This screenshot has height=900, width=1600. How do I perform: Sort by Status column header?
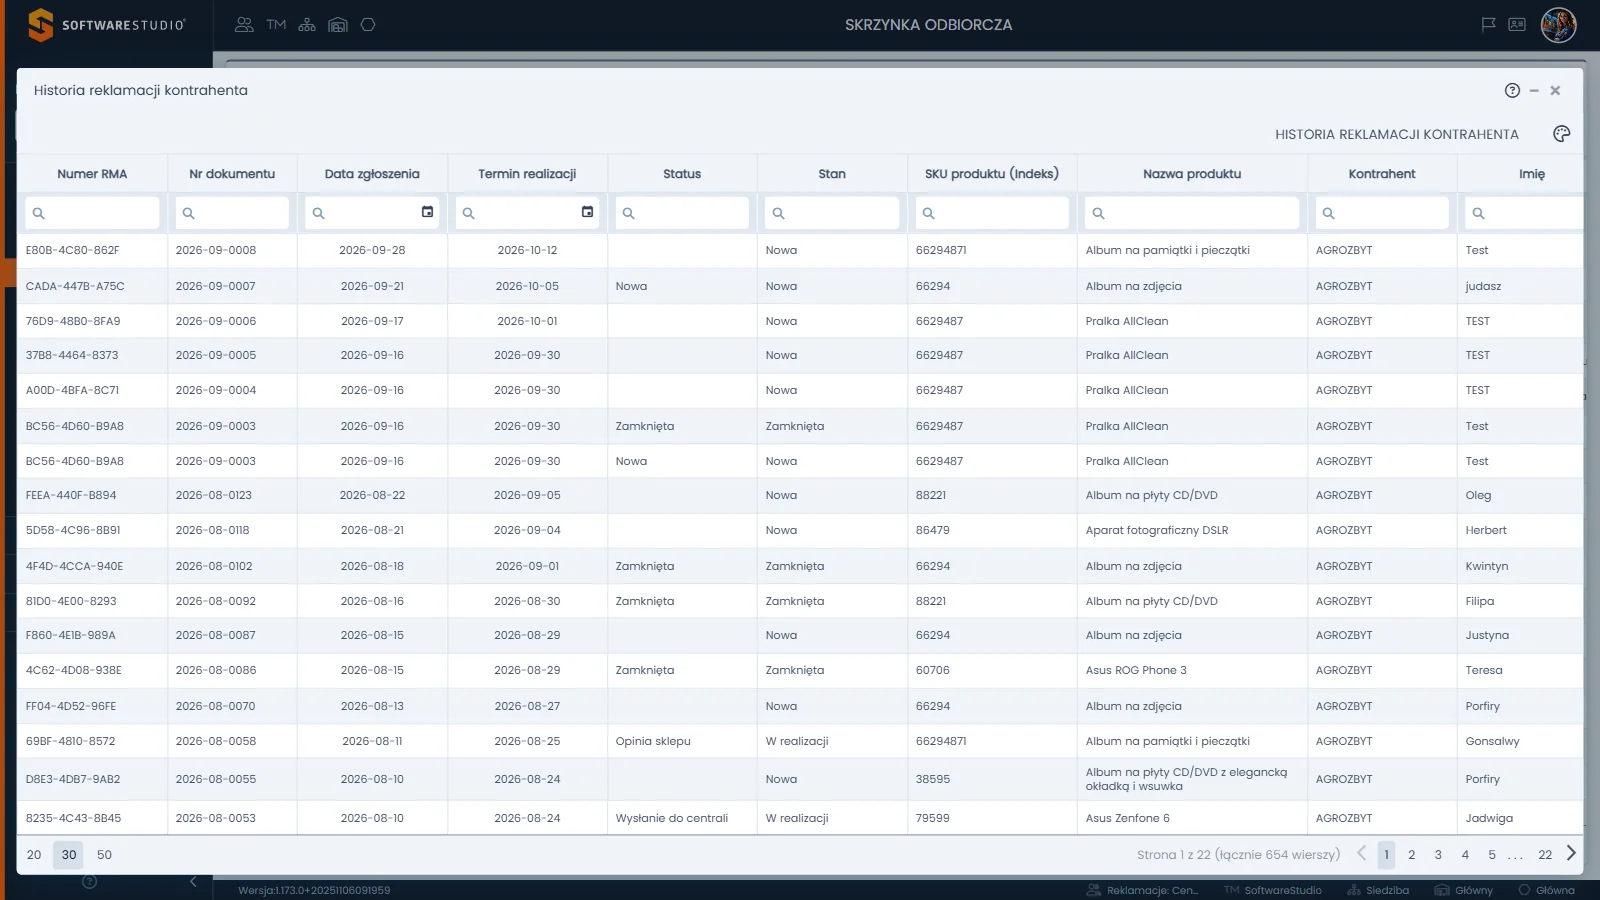click(682, 174)
